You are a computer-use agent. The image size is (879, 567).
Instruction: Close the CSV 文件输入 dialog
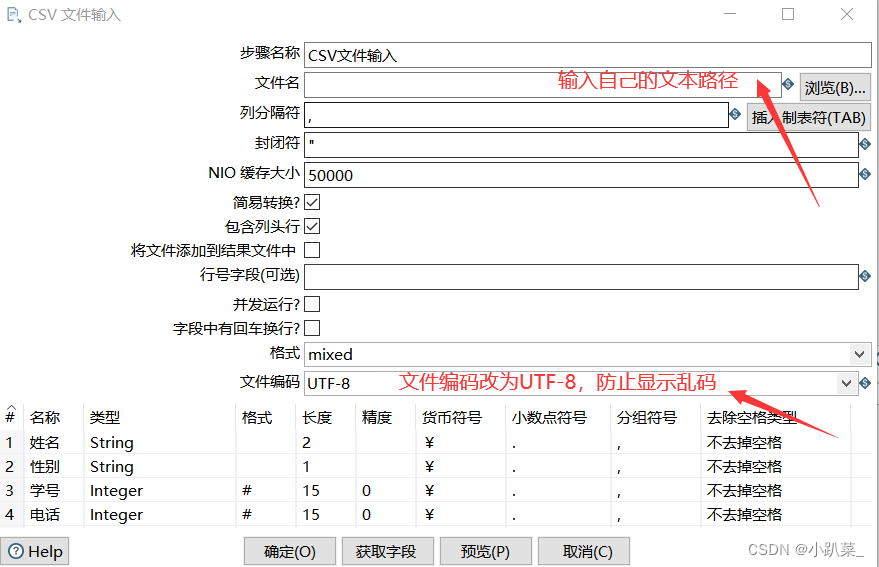point(847,14)
